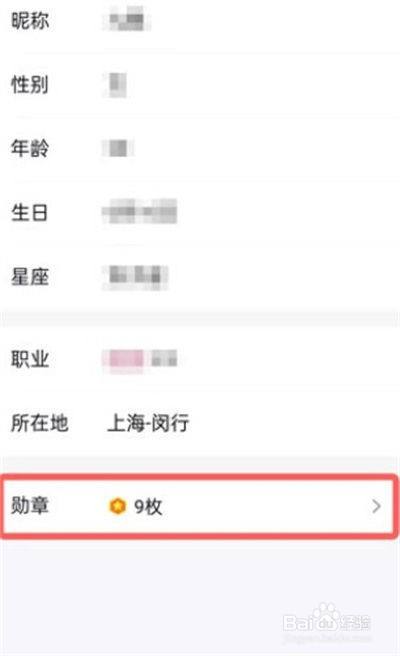Pick the blurred birthday date value
Viewport: 400px width, 656px height.
140,212
